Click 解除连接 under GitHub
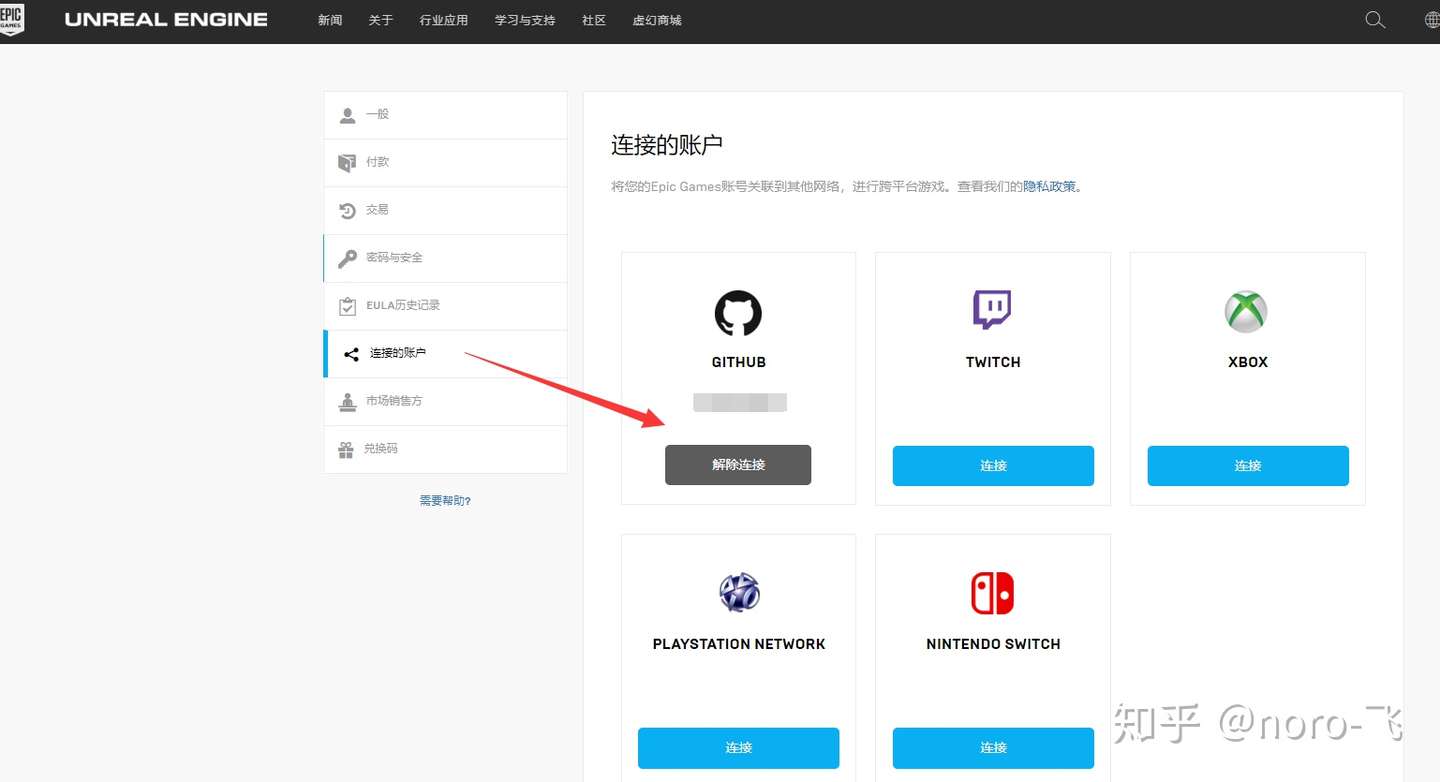Image resolution: width=1440 pixels, height=782 pixels. click(x=738, y=465)
